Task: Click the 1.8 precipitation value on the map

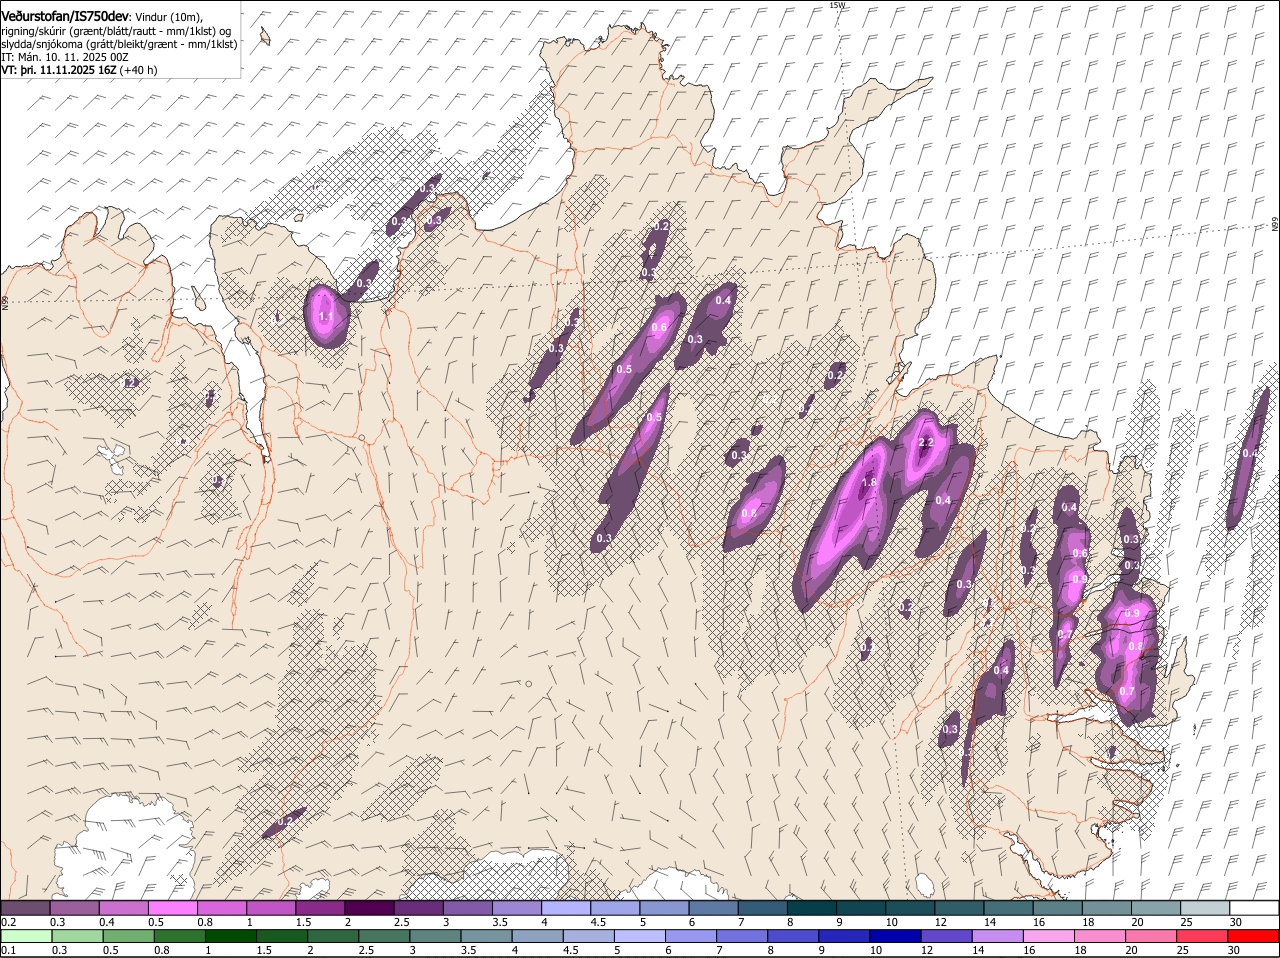Action: (x=869, y=482)
